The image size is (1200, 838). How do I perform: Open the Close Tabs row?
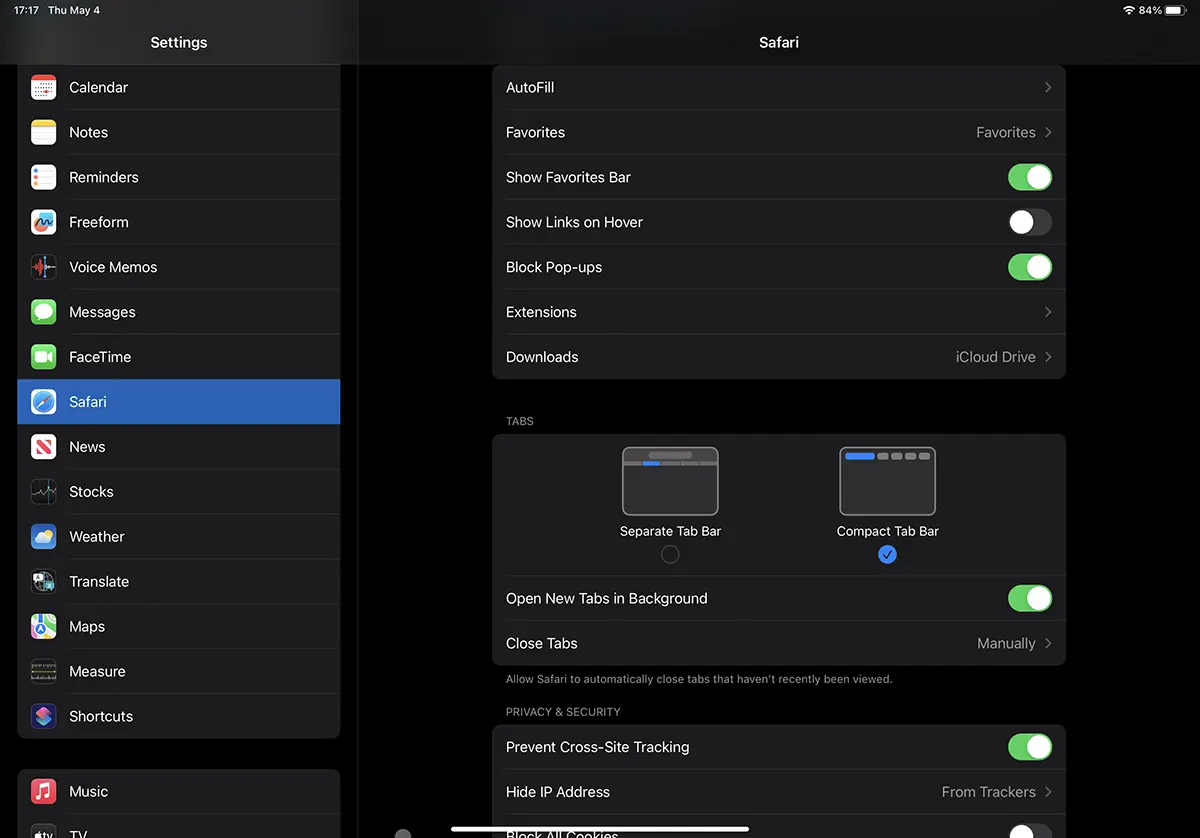click(779, 643)
